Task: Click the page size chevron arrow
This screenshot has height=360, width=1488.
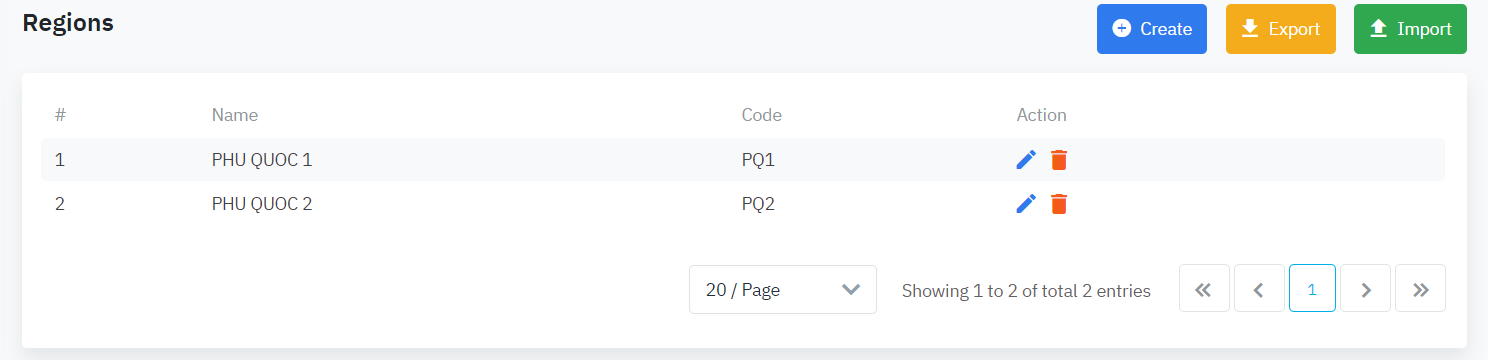Action: click(851, 290)
